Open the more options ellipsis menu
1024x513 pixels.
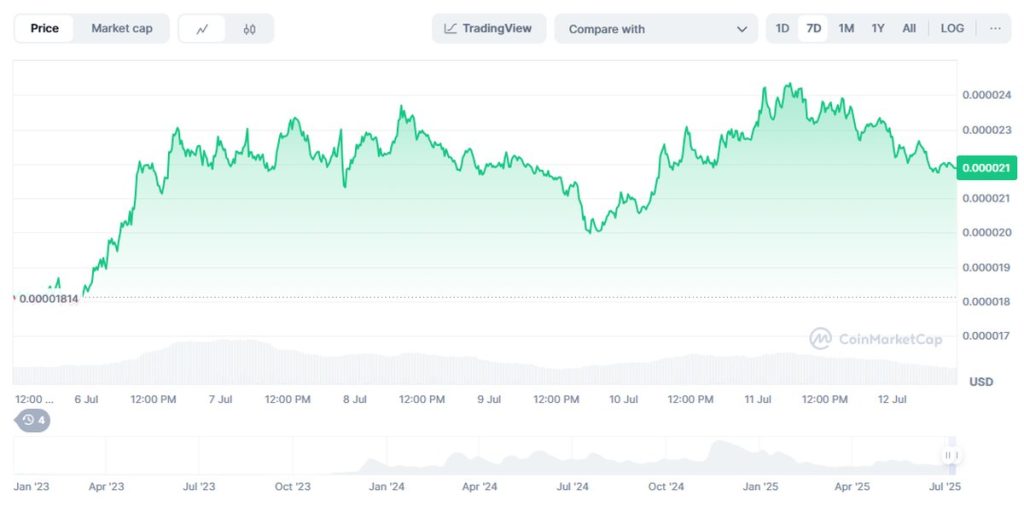tap(995, 29)
